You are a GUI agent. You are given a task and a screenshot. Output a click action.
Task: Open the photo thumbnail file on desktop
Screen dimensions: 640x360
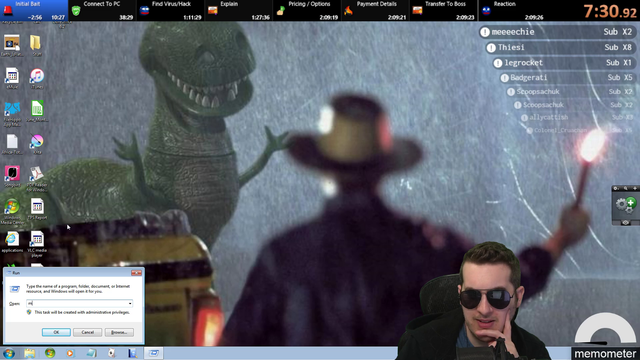point(12,45)
